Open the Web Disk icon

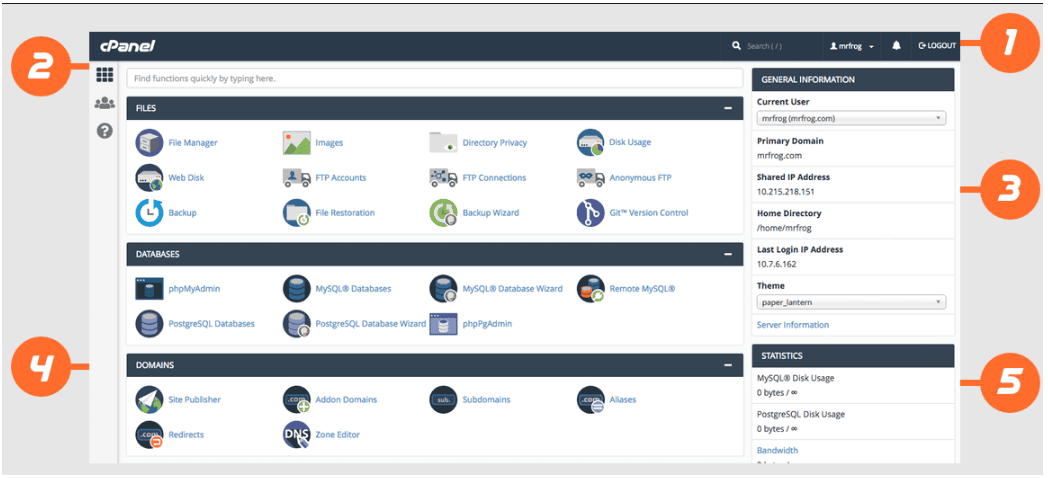(149, 178)
